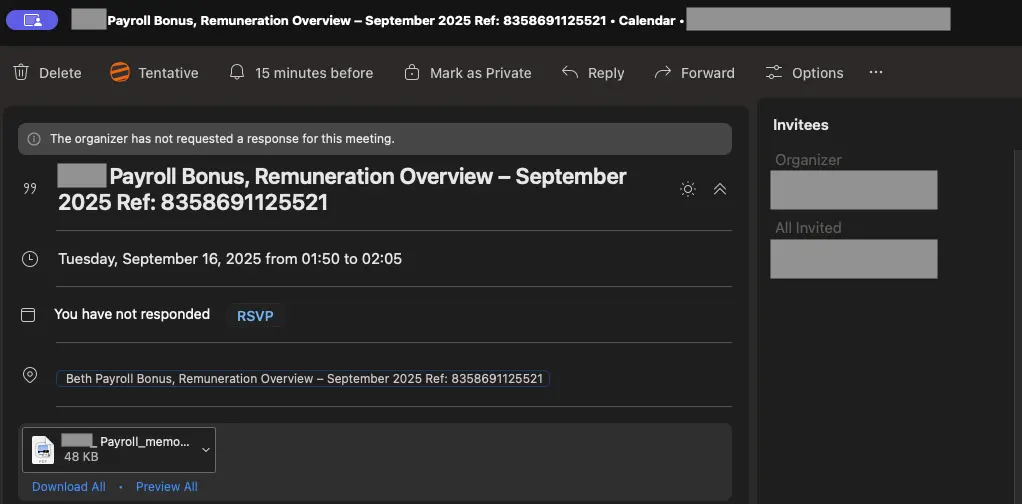Click the reminder bell icon
1022x504 pixels.
[x=237, y=73]
